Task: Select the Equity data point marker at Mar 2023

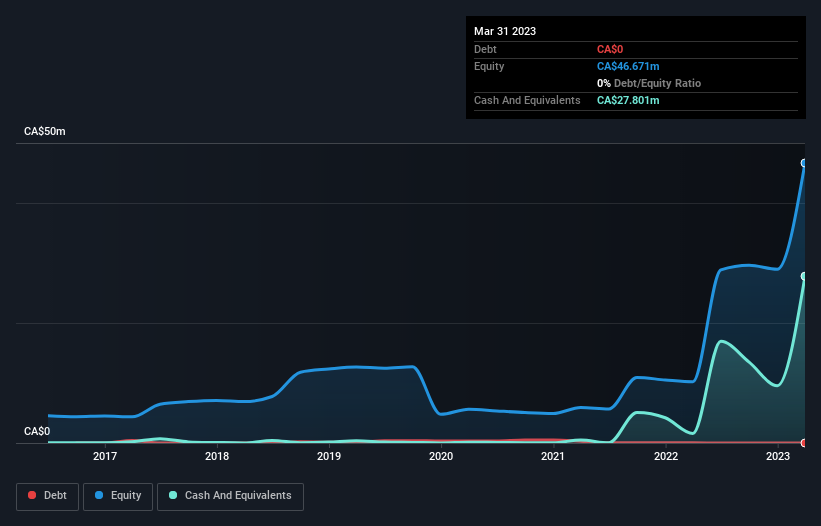Action: tap(804, 163)
